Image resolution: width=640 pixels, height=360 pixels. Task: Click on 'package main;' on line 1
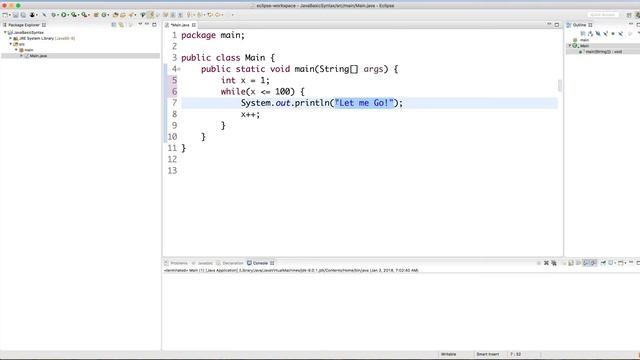pos(213,35)
